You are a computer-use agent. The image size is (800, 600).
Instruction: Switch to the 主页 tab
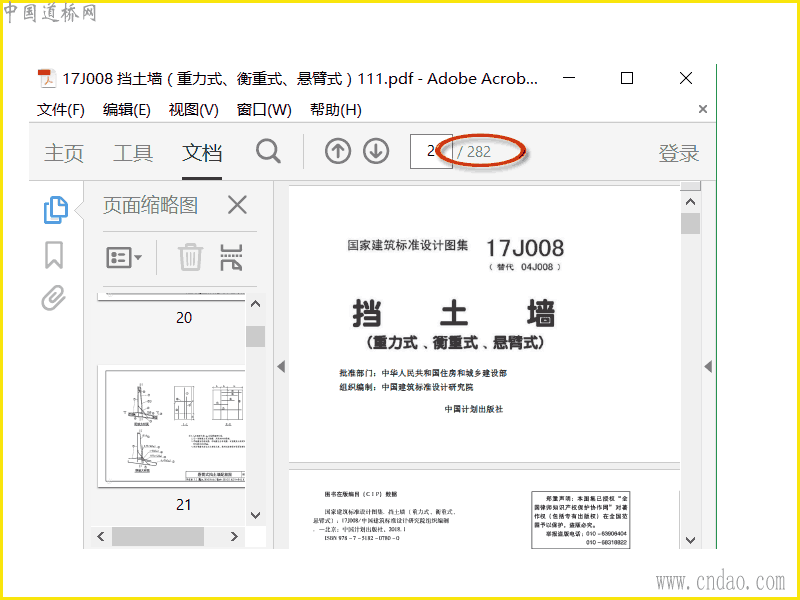point(64,153)
